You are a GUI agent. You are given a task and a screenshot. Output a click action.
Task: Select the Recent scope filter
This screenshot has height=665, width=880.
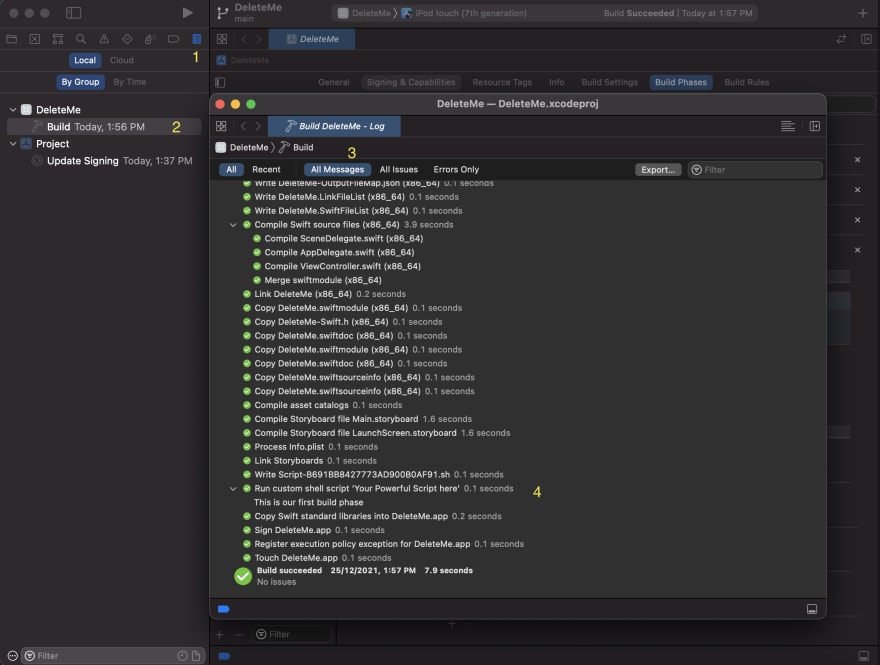(266, 169)
